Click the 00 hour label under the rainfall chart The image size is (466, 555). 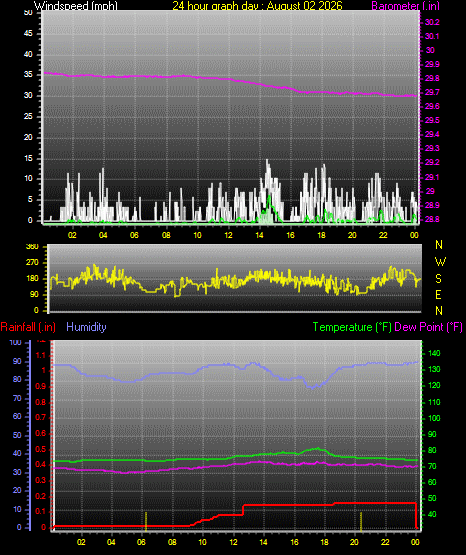pyautogui.click(x=415, y=542)
